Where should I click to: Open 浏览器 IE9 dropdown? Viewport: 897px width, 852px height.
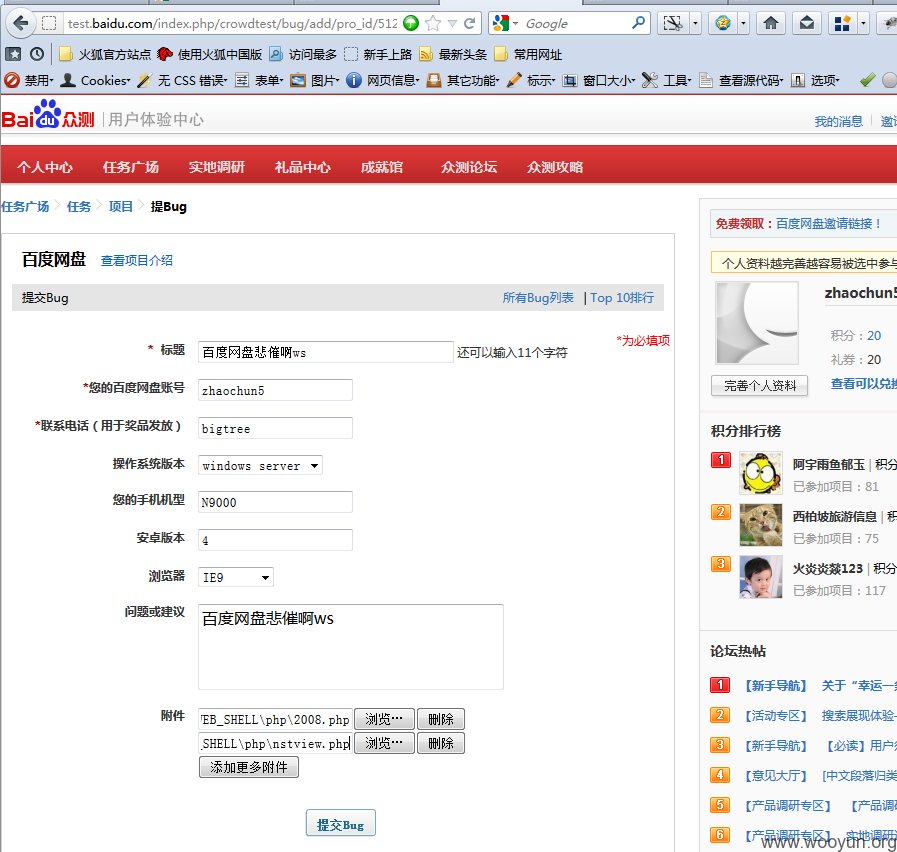(236, 577)
